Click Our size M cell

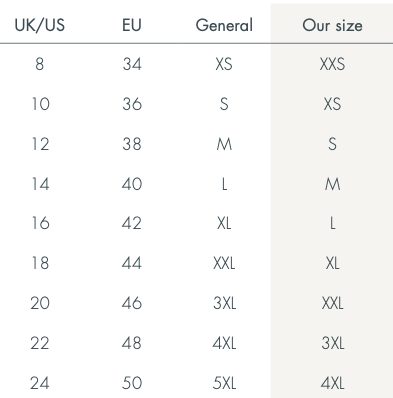click(x=333, y=184)
